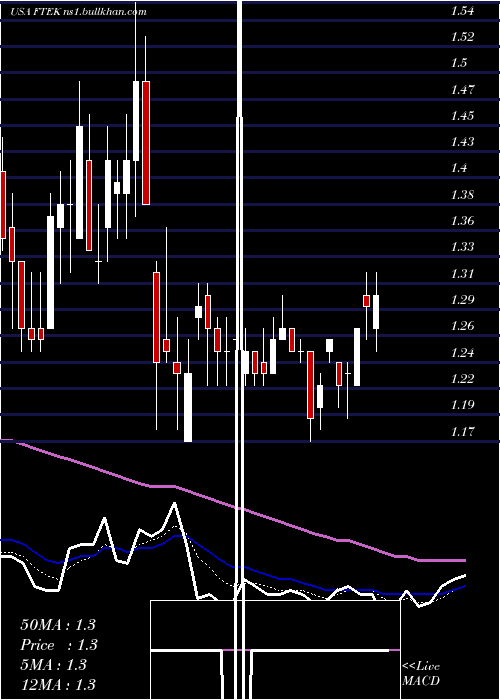Select the 1.19 price label
Viewport: 500px width, 700px height.
(462, 405)
